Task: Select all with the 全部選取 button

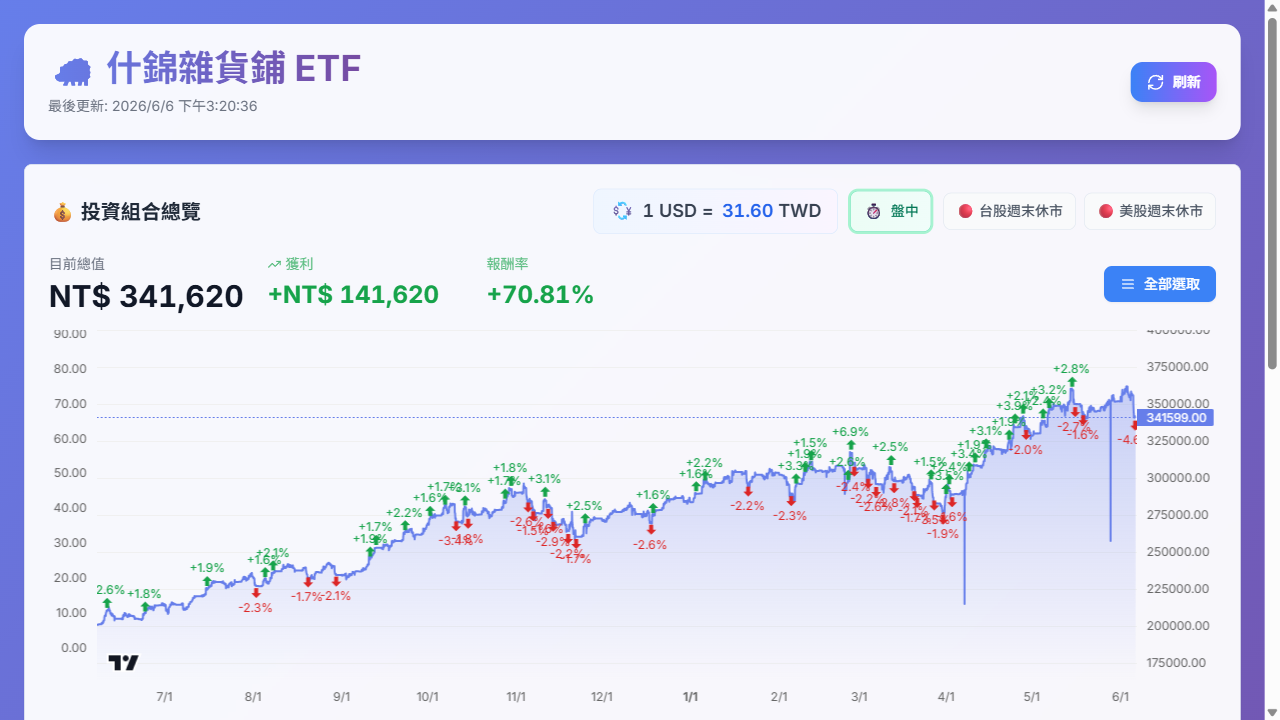Action: pos(1160,284)
